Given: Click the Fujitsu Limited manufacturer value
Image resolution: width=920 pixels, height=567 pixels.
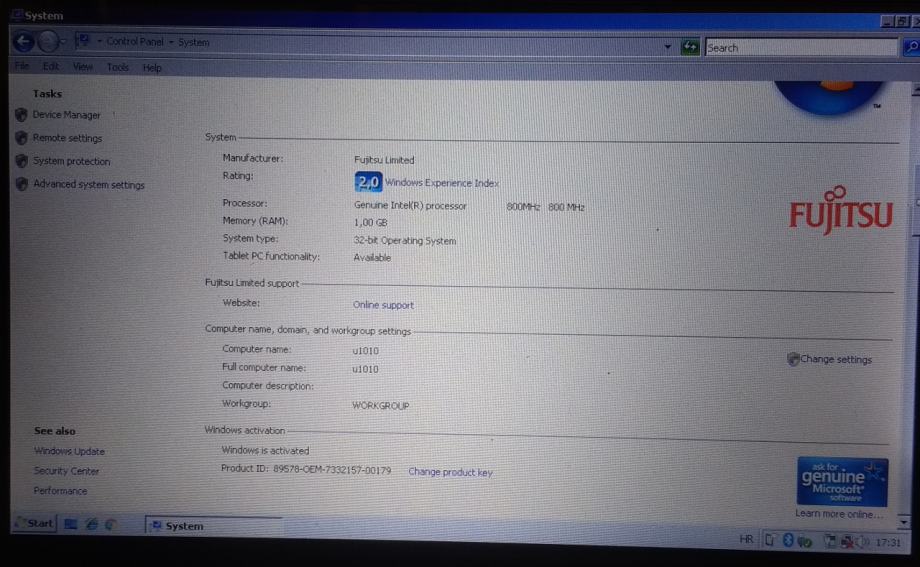Looking at the screenshot, I should [384, 160].
